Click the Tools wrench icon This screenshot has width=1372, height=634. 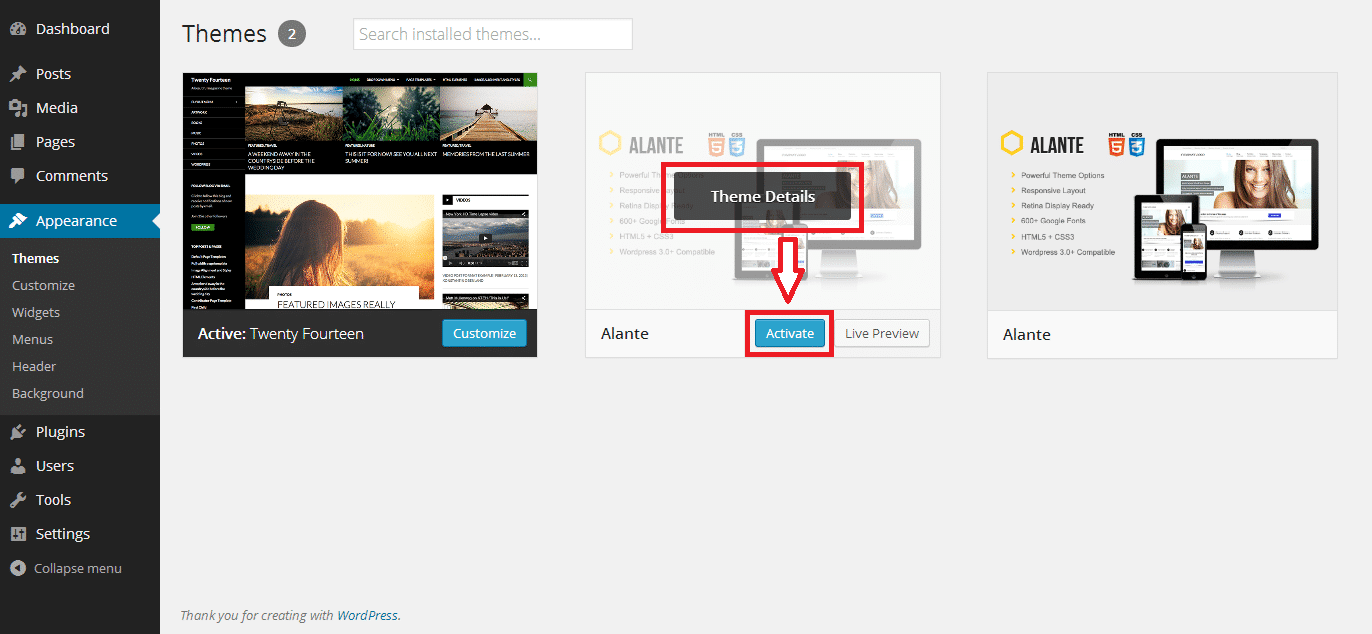click(18, 500)
